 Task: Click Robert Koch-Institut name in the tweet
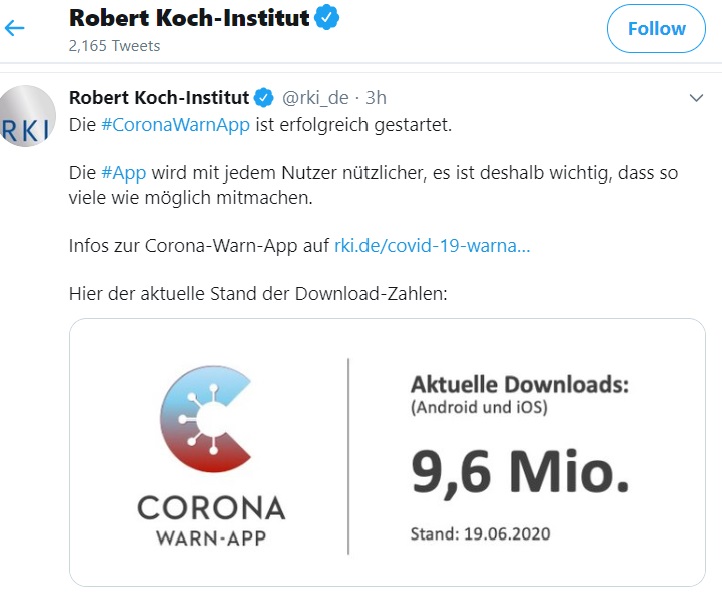(x=159, y=98)
